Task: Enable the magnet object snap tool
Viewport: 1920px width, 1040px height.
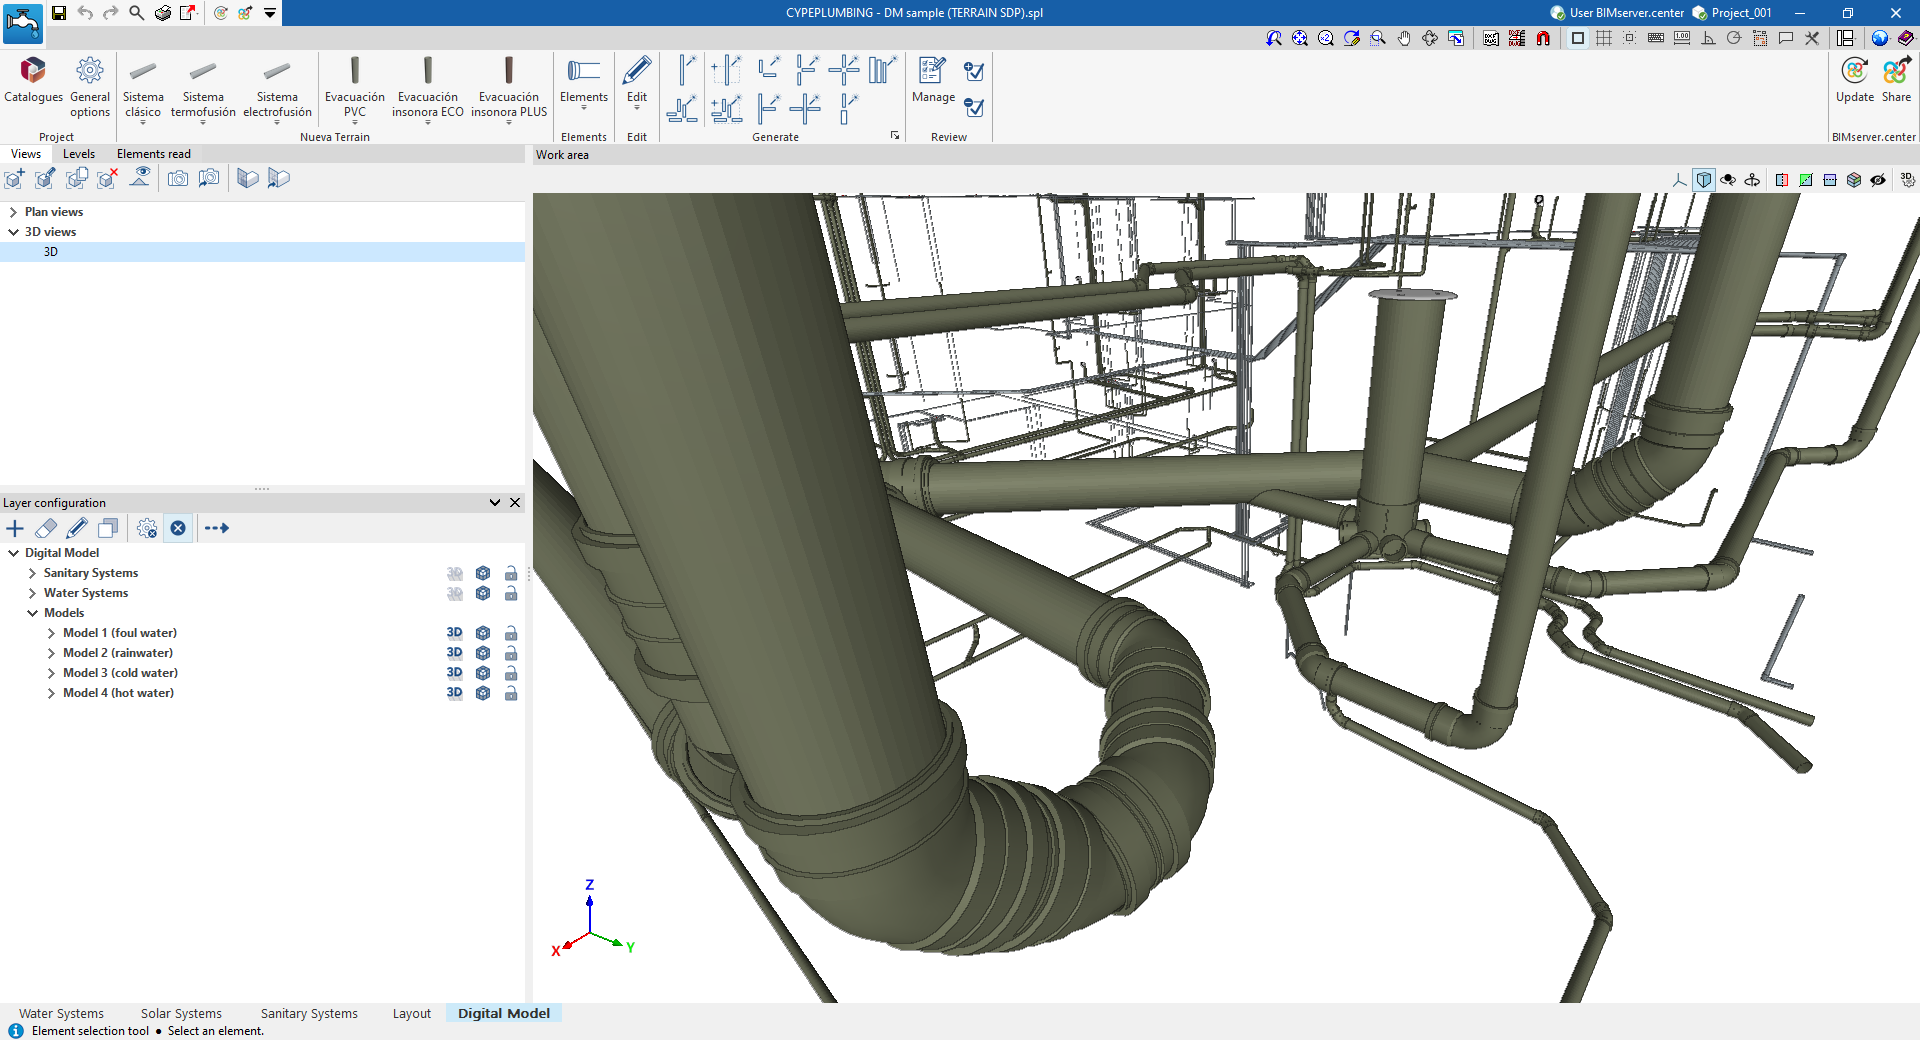Action: tap(1543, 38)
